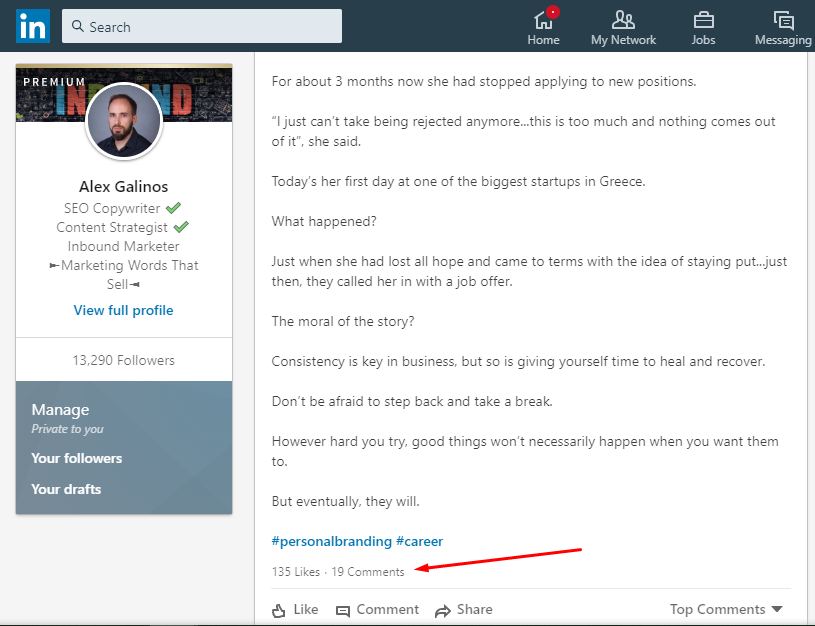Screen dimensions: 815x626
Task: Click Alex Galinos profile photo
Action: (x=124, y=120)
